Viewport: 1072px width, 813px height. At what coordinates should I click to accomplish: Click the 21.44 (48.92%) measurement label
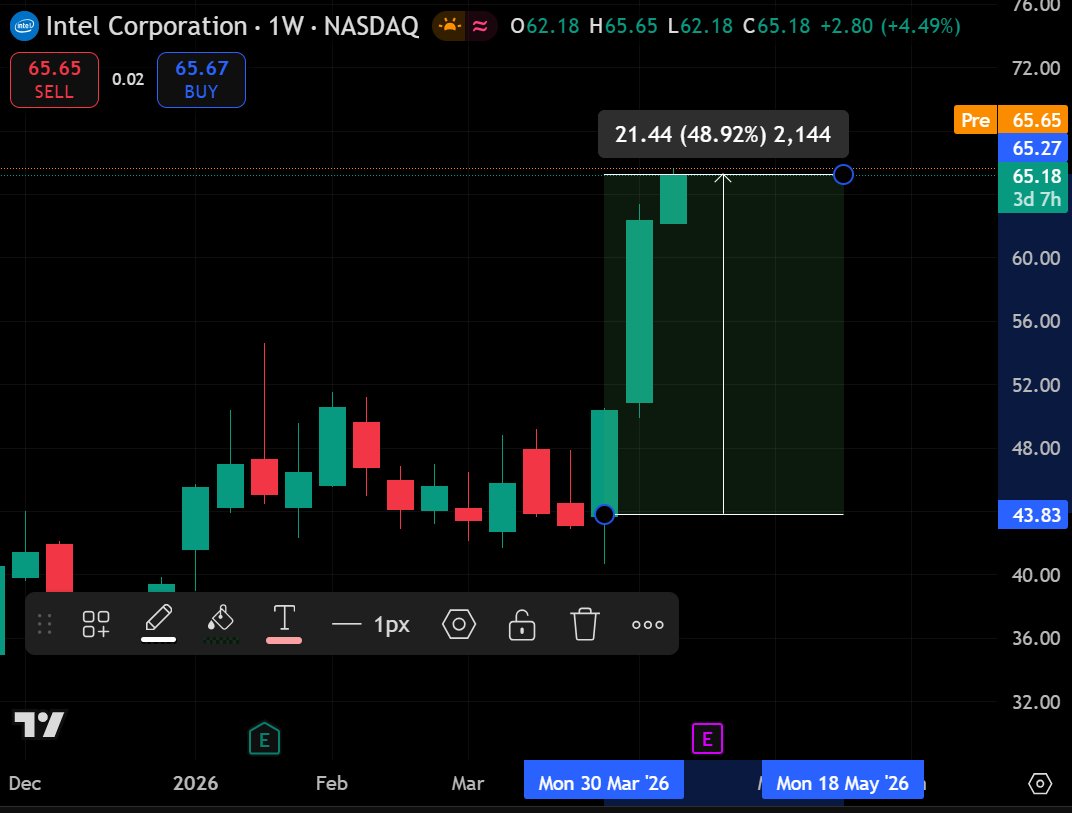click(723, 135)
